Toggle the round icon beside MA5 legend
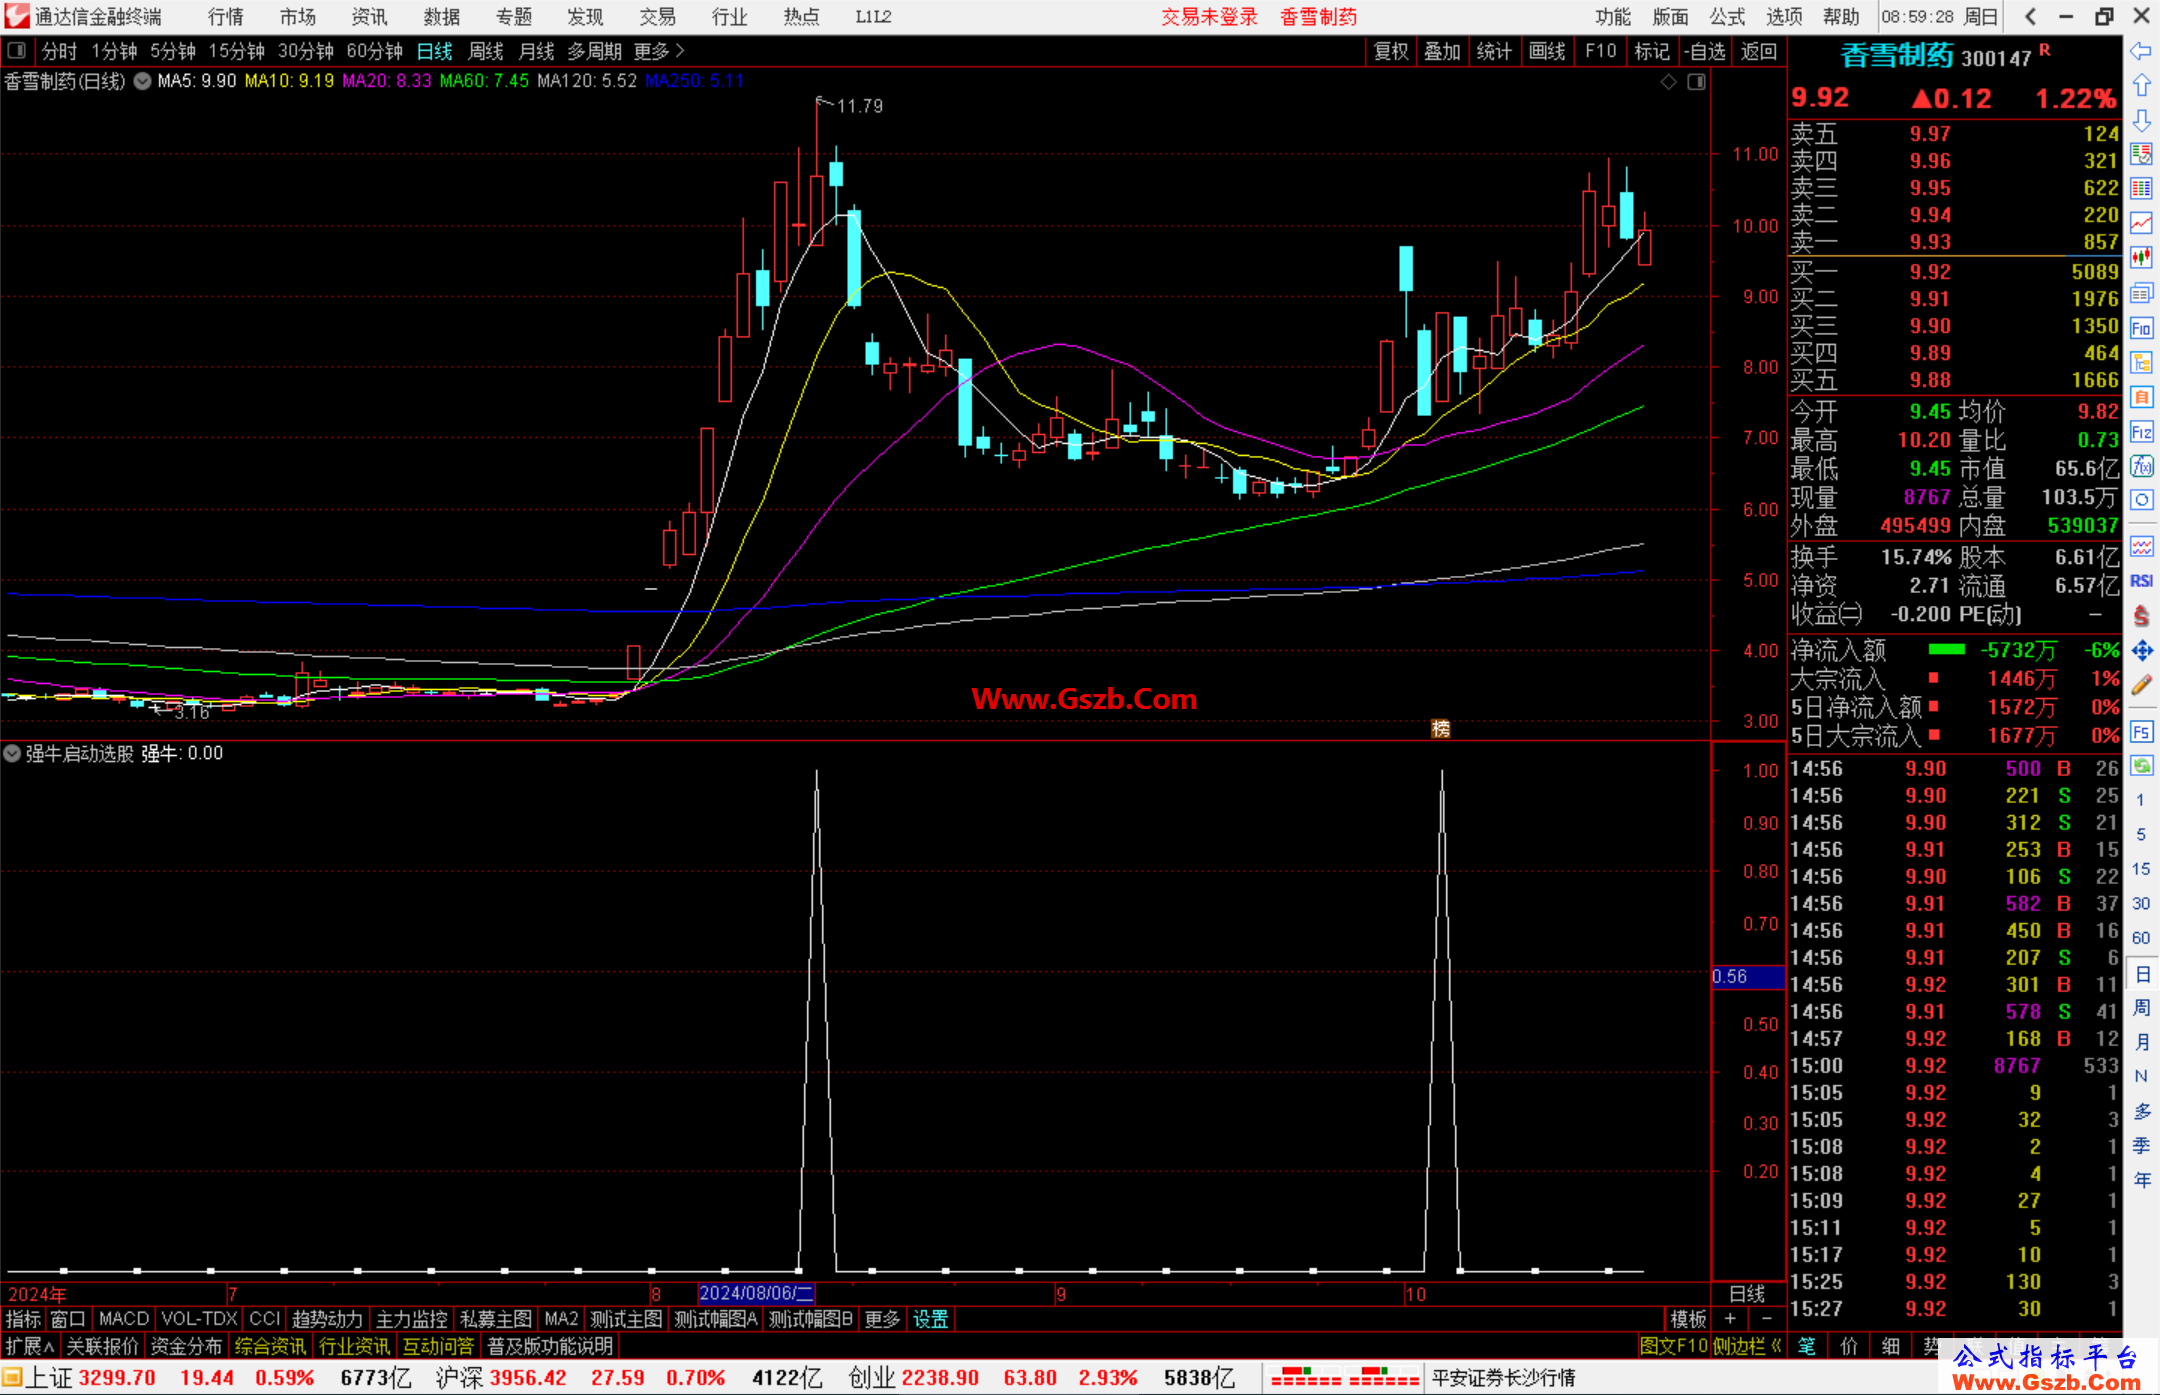 pos(143,81)
